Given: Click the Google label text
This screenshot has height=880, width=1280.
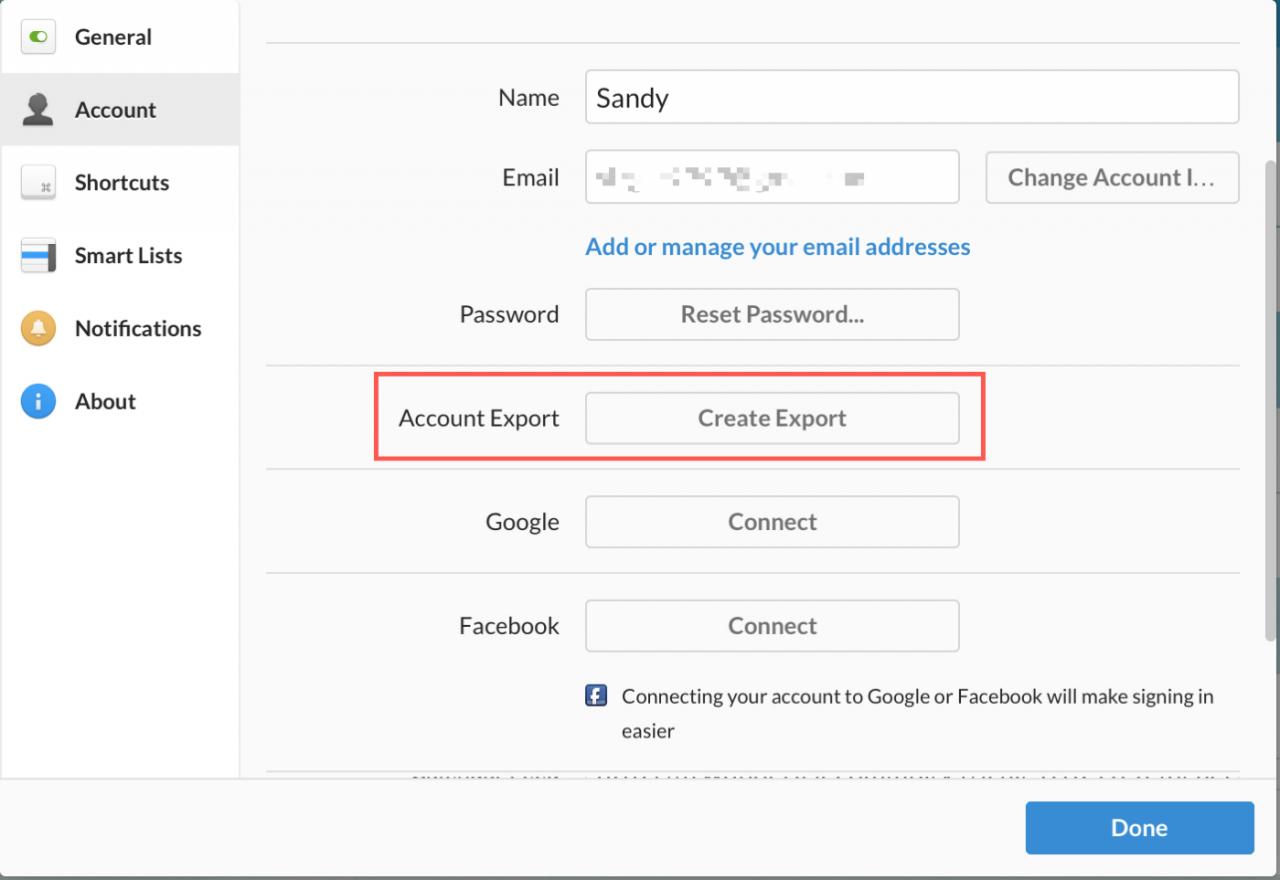Looking at the screenshot, I should point(522,522).
